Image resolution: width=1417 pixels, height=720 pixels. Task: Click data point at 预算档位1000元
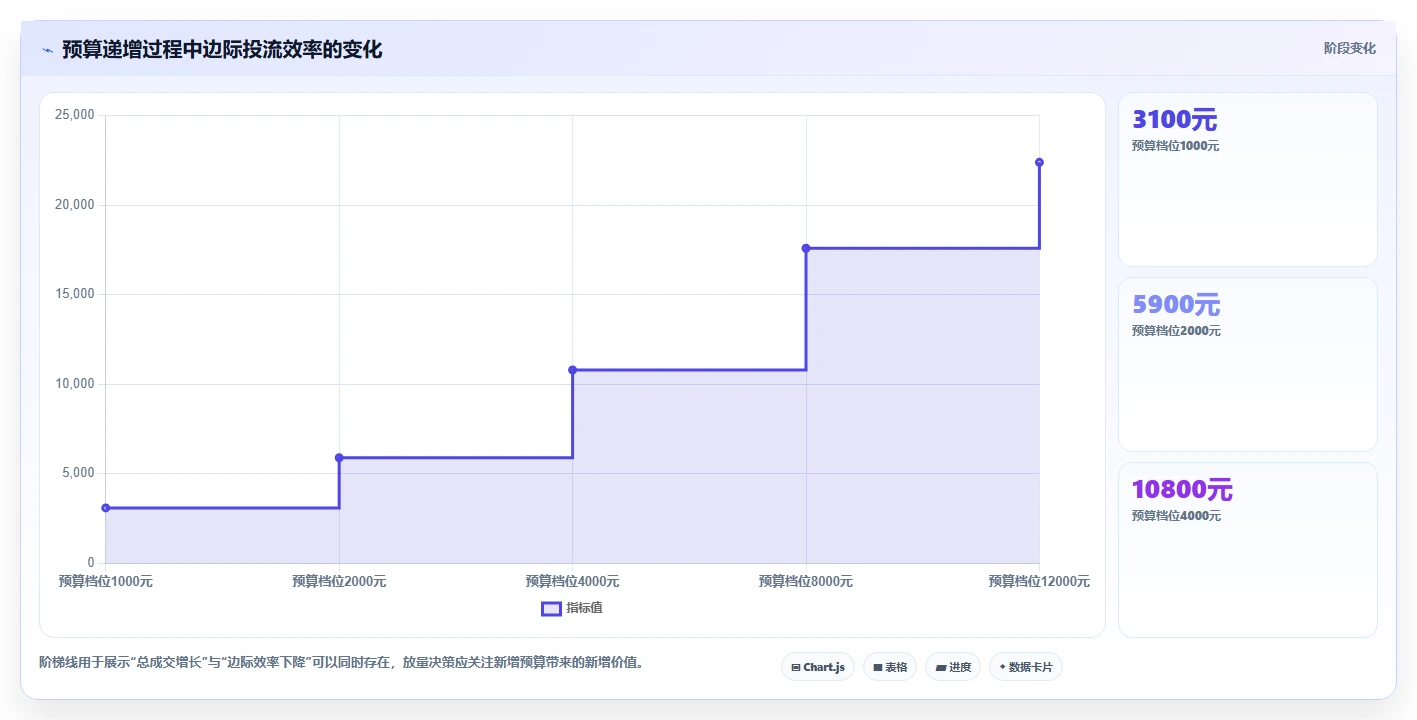pyautogui.click(x=106, y=508)
